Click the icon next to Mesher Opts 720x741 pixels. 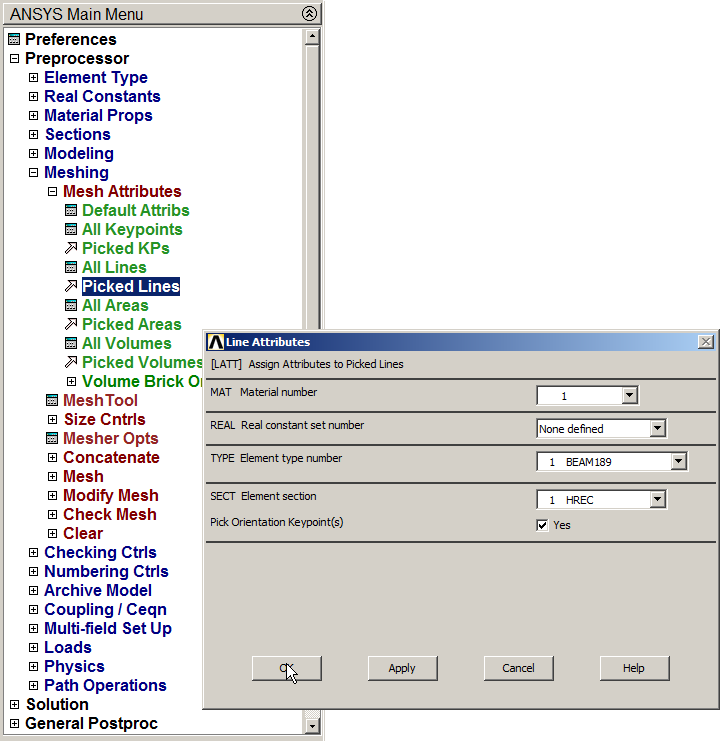(x=52, y=439)
